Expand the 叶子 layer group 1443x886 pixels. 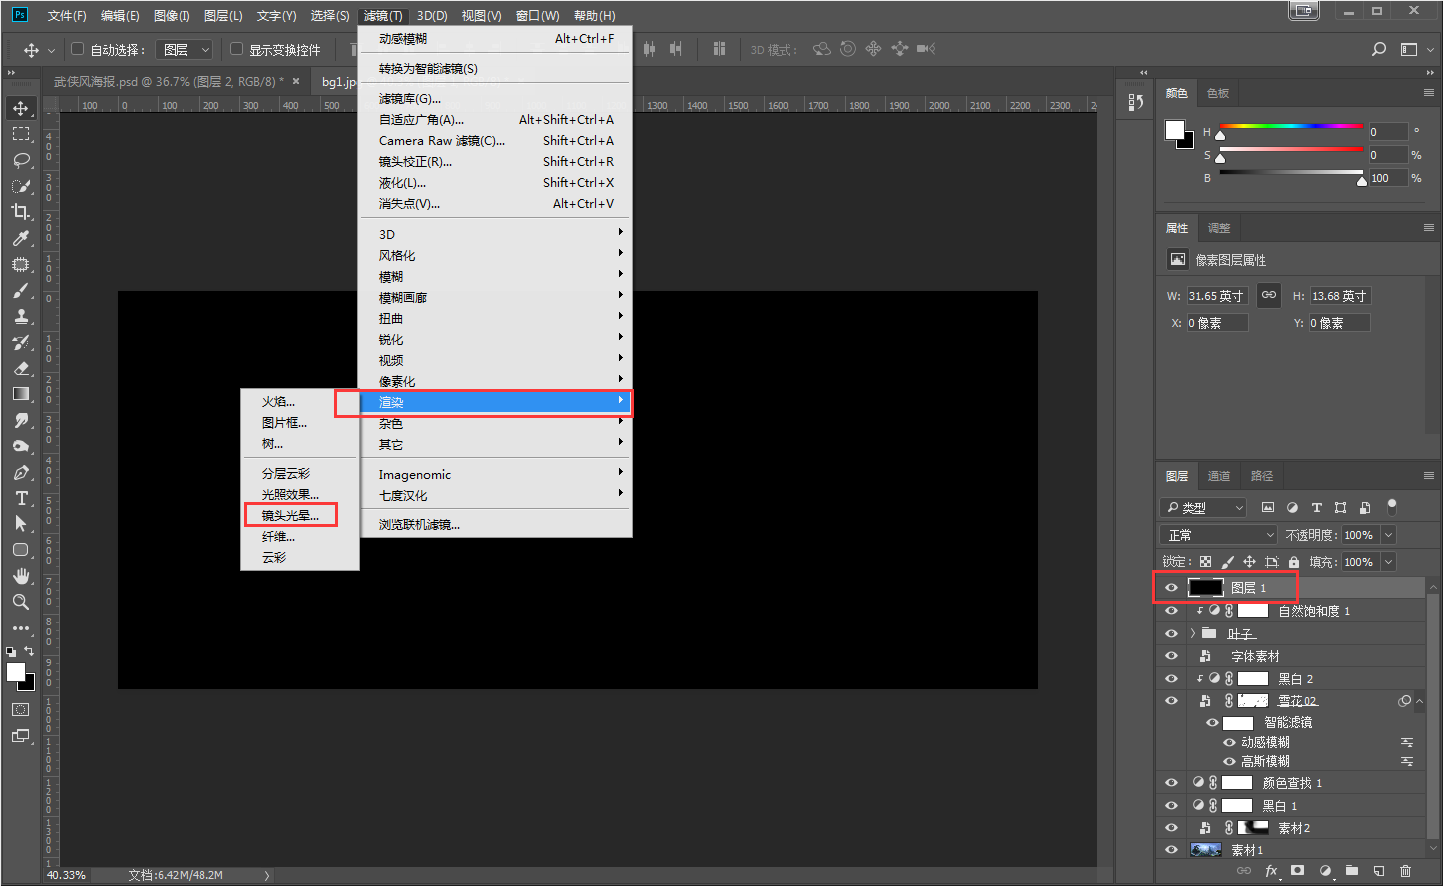(1192, 633)
